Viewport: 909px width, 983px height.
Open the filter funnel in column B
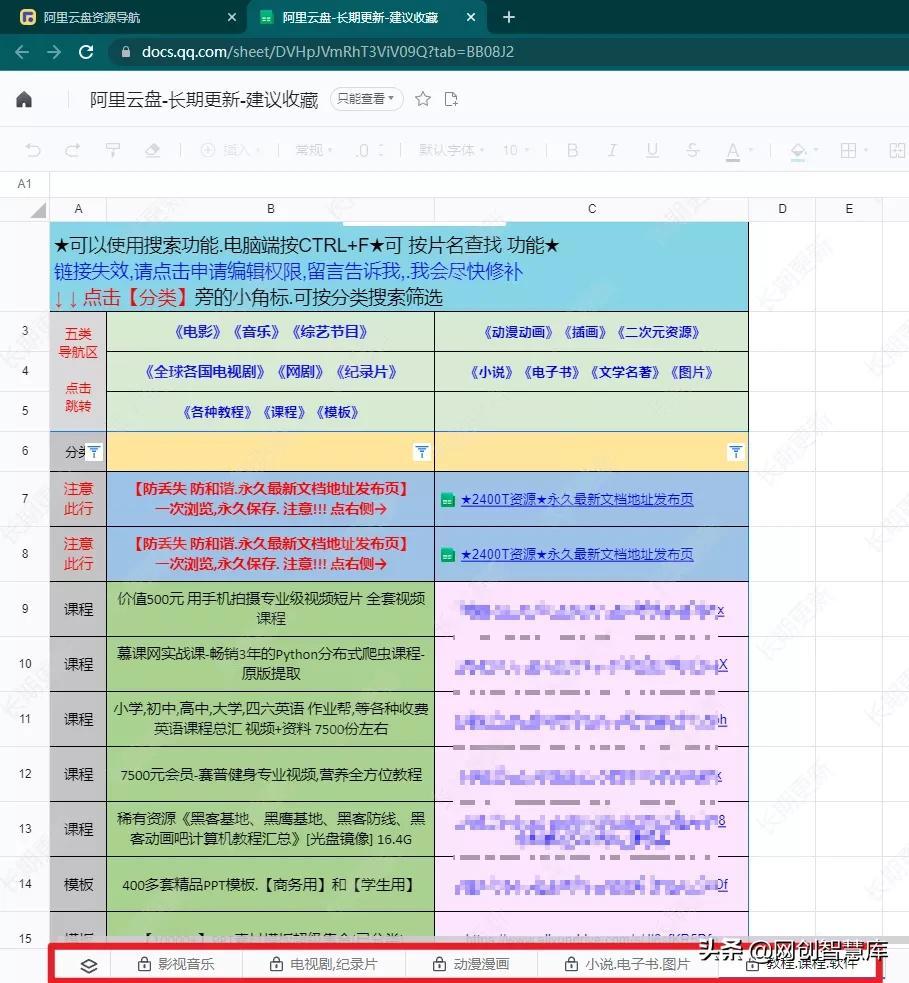tap(421, 452)
